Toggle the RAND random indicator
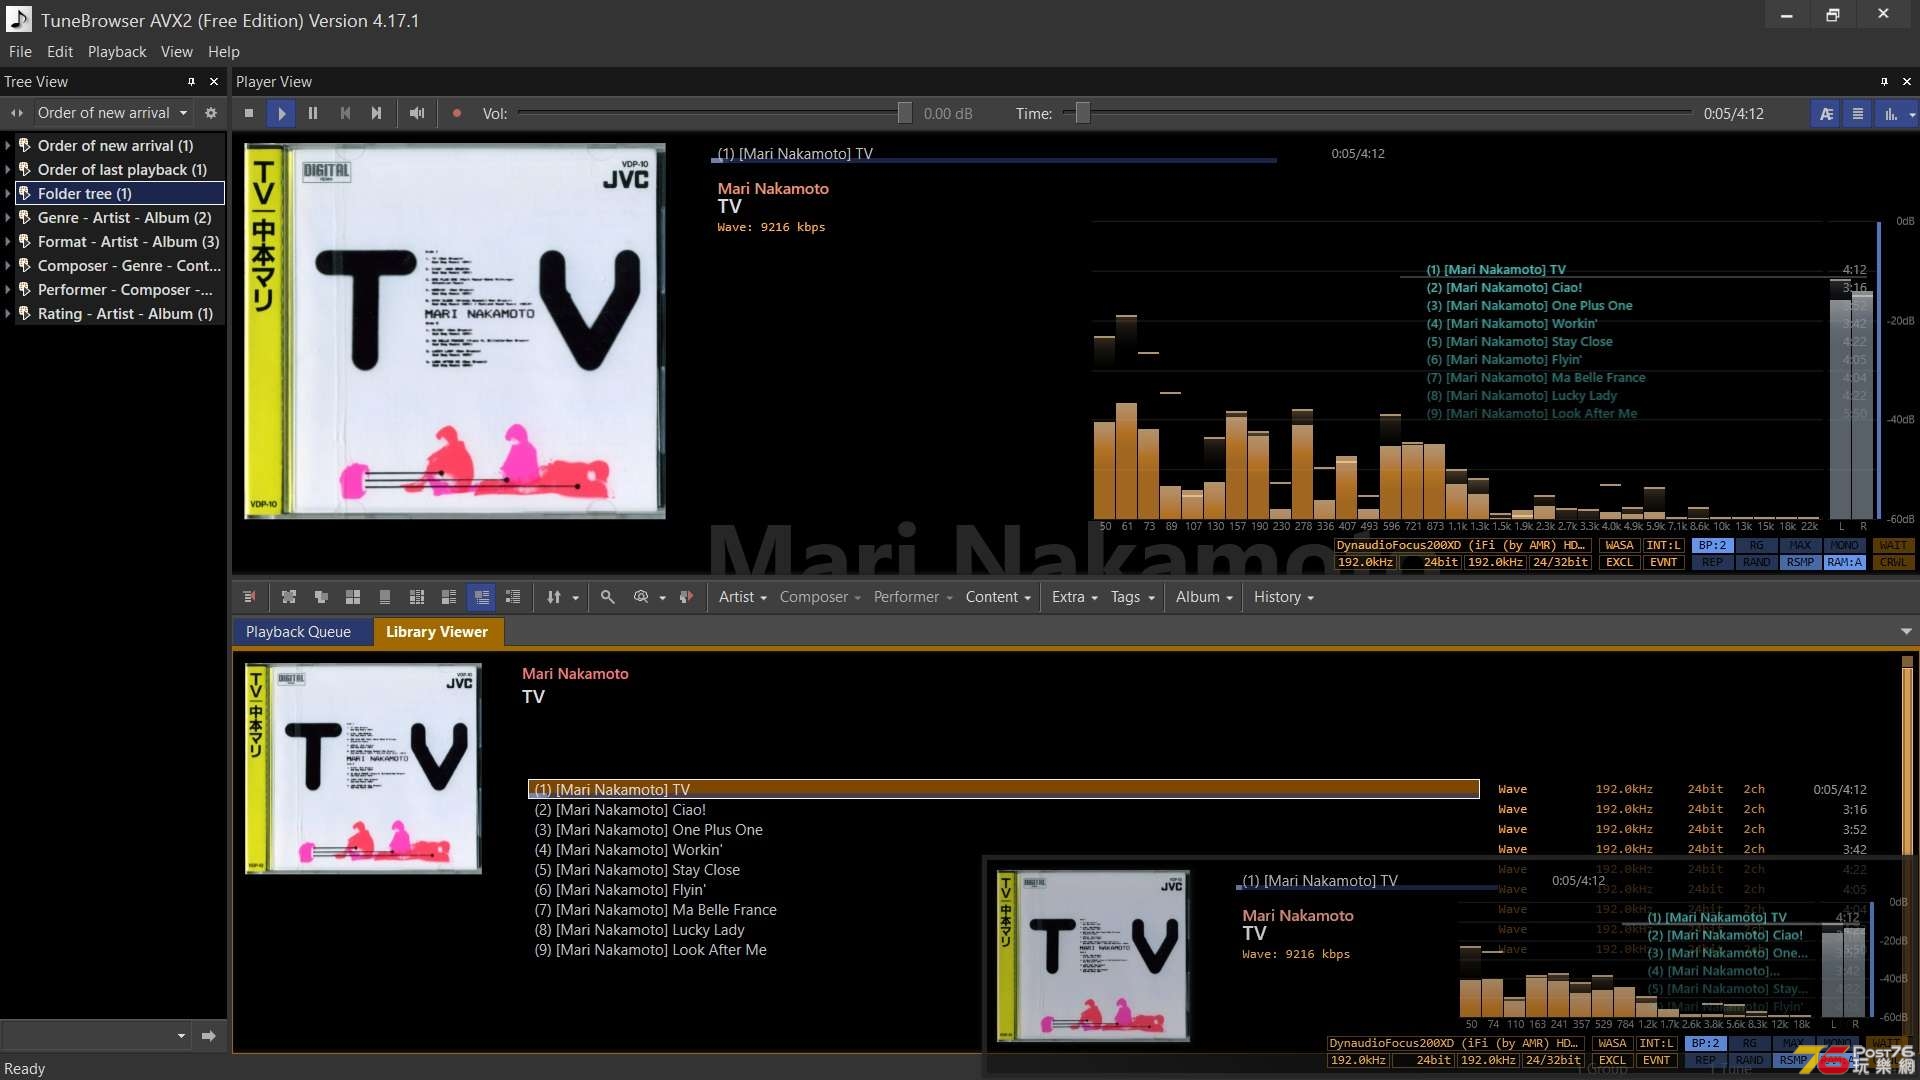This screenshot has width=1920, height=1080. pyautogui.click(x=1756, y=563)
